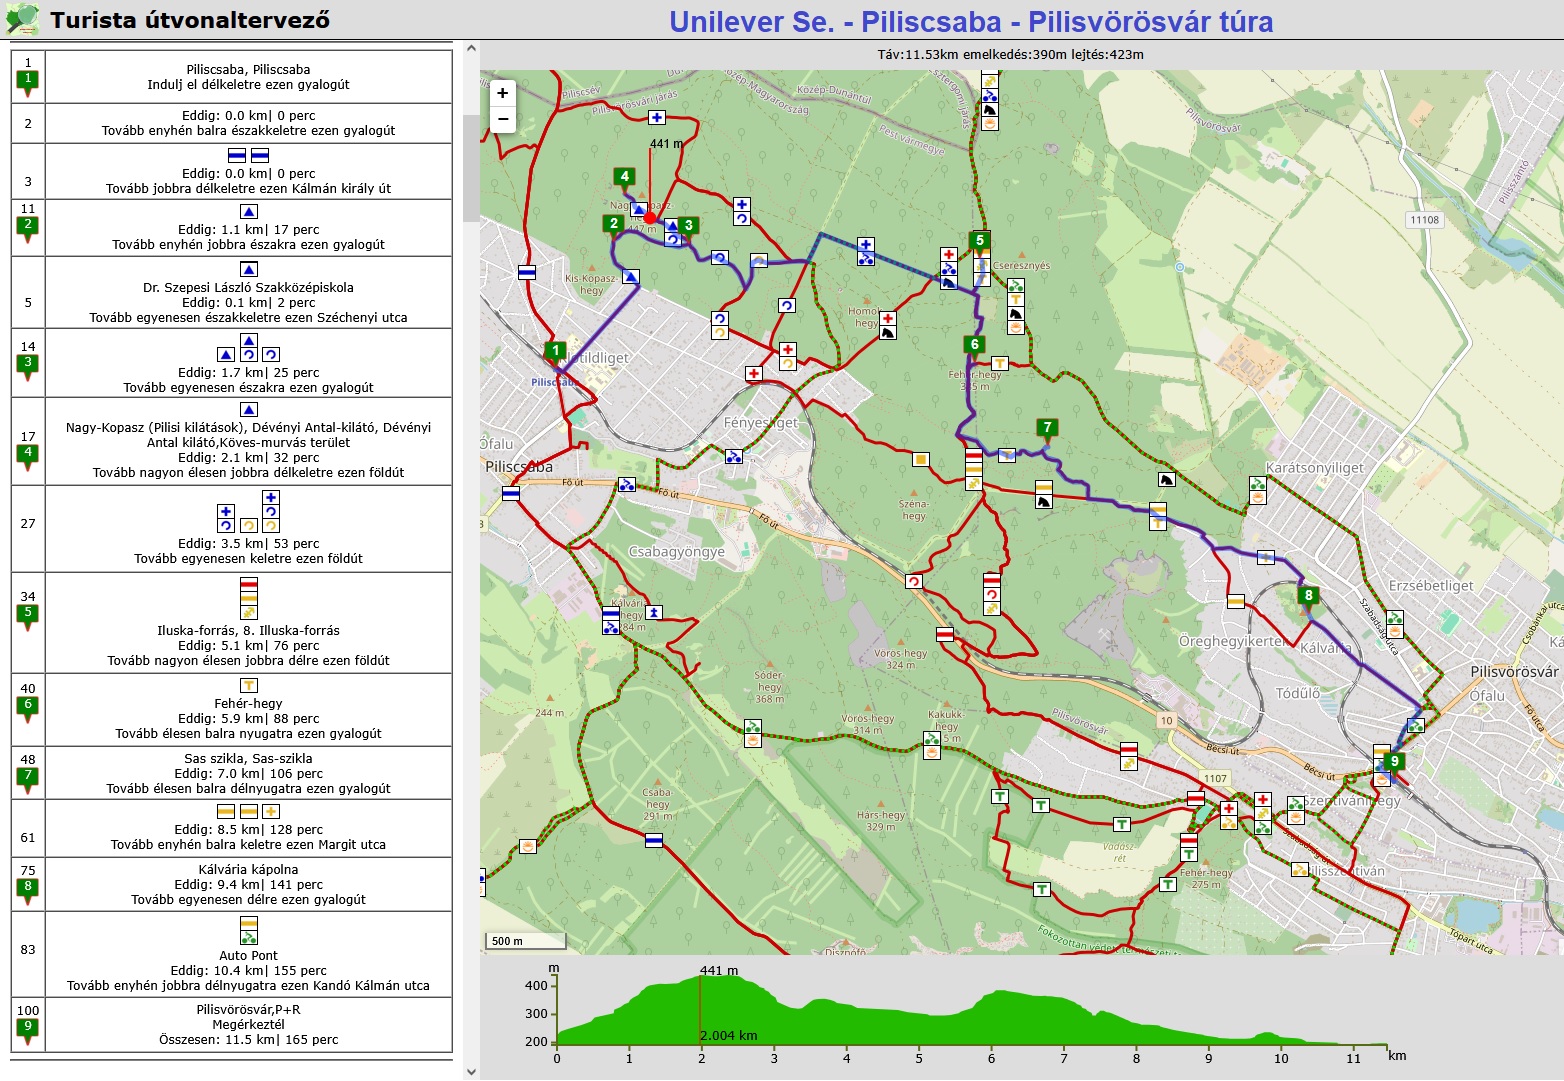Open the Iluska-forrás step in the itinerary list
Viewport: 1564px width, 1081px height.
point(248,622)
